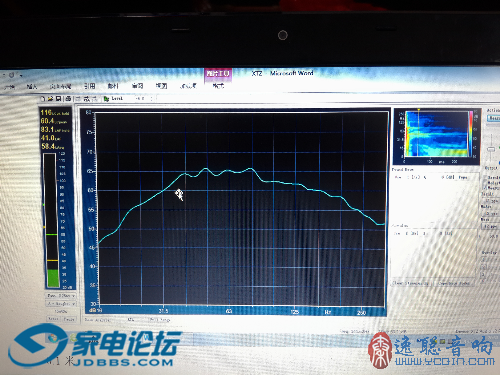This screenshot has height=375, width=500.
Task: Click the Undo icon in Word title bar
Action: coord(12,75)
